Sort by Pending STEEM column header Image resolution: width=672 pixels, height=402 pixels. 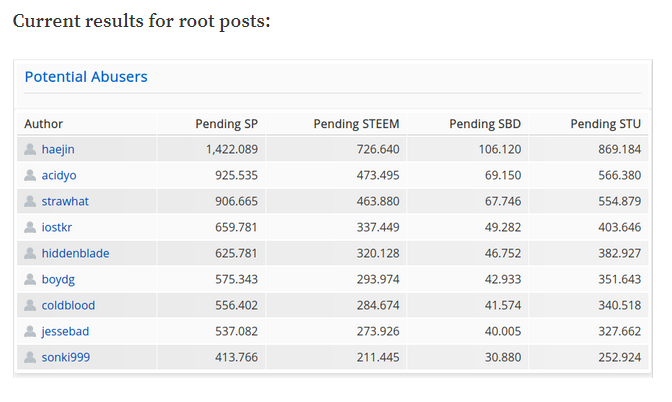click(x=356, y=124)
